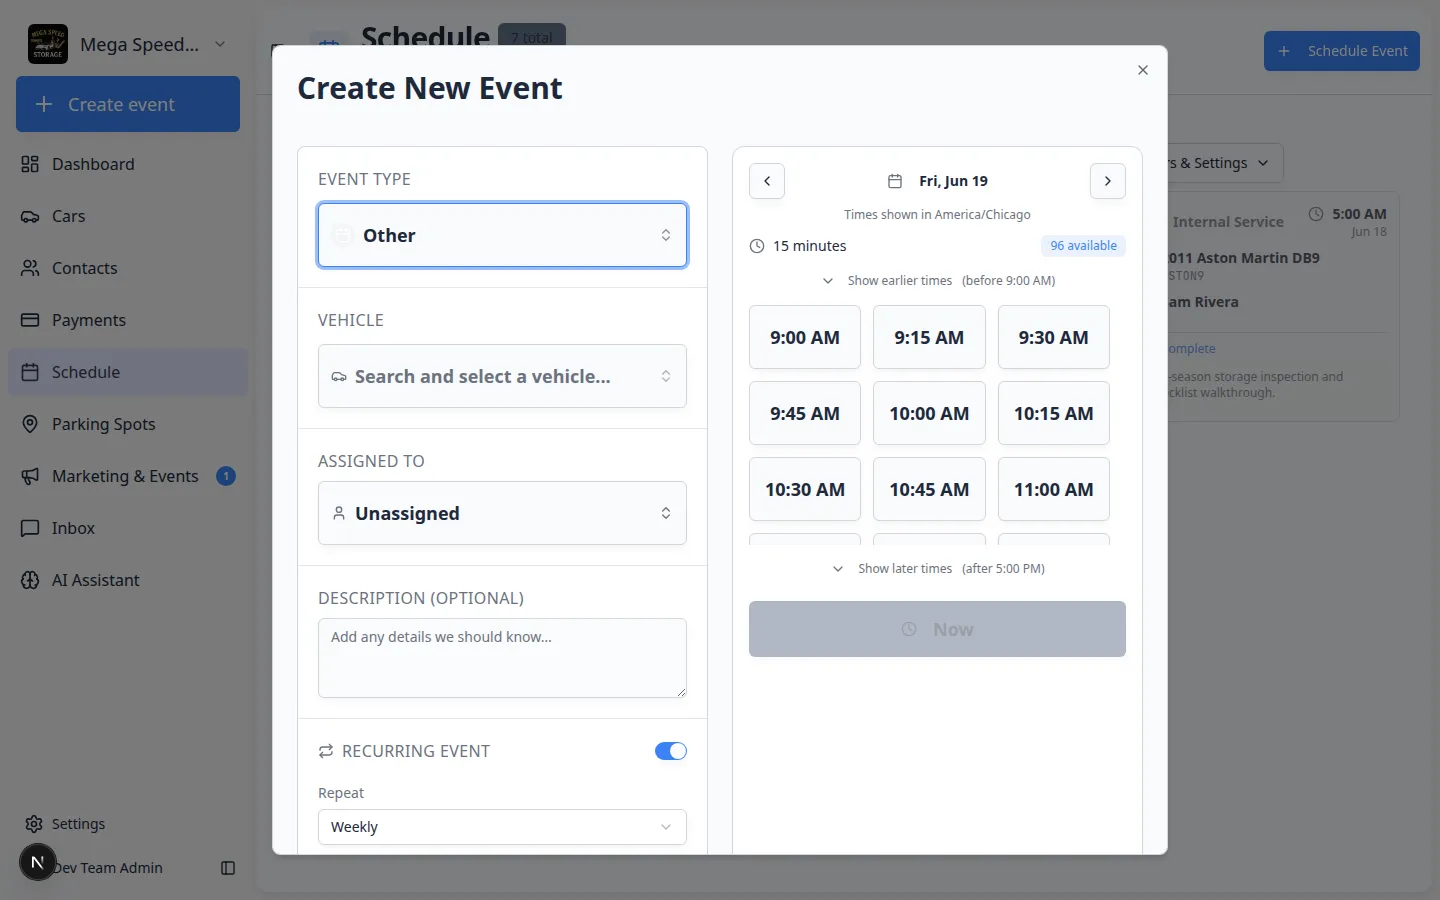Close the Create New Event dialog
The image size is (1440, 900).
click(1143, 70)
